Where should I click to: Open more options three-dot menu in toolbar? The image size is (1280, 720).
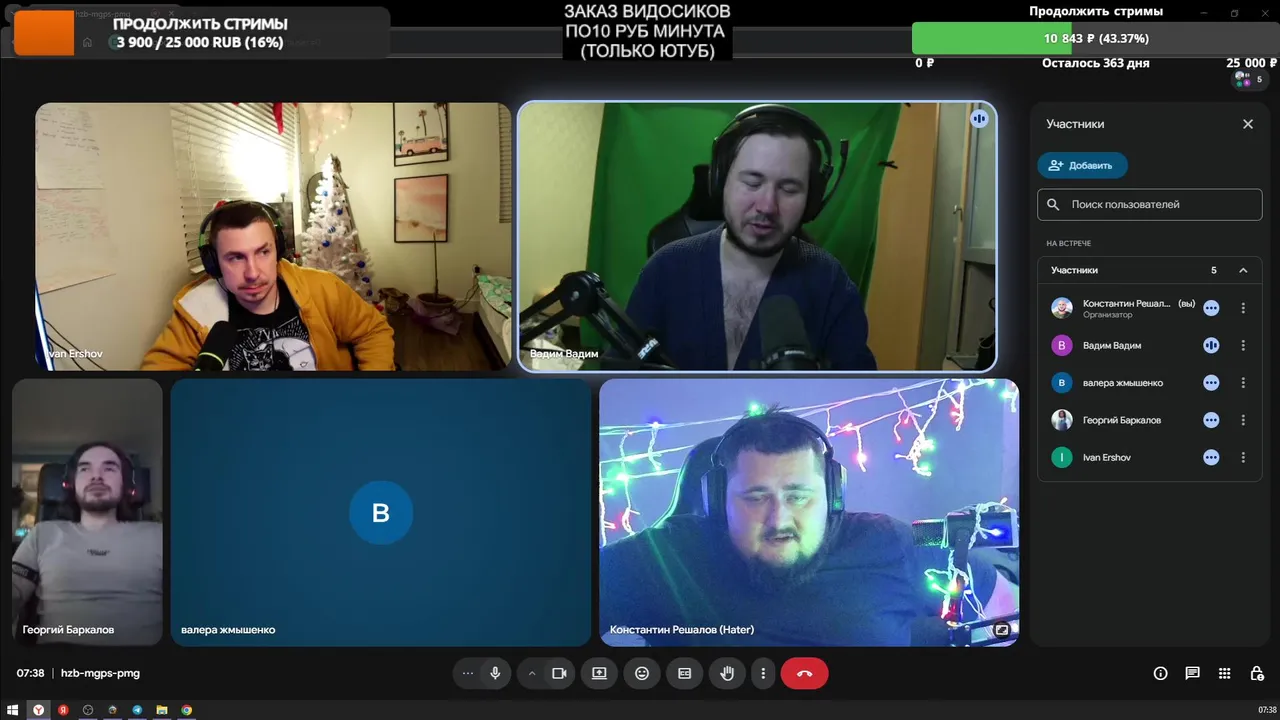[763, 673]
